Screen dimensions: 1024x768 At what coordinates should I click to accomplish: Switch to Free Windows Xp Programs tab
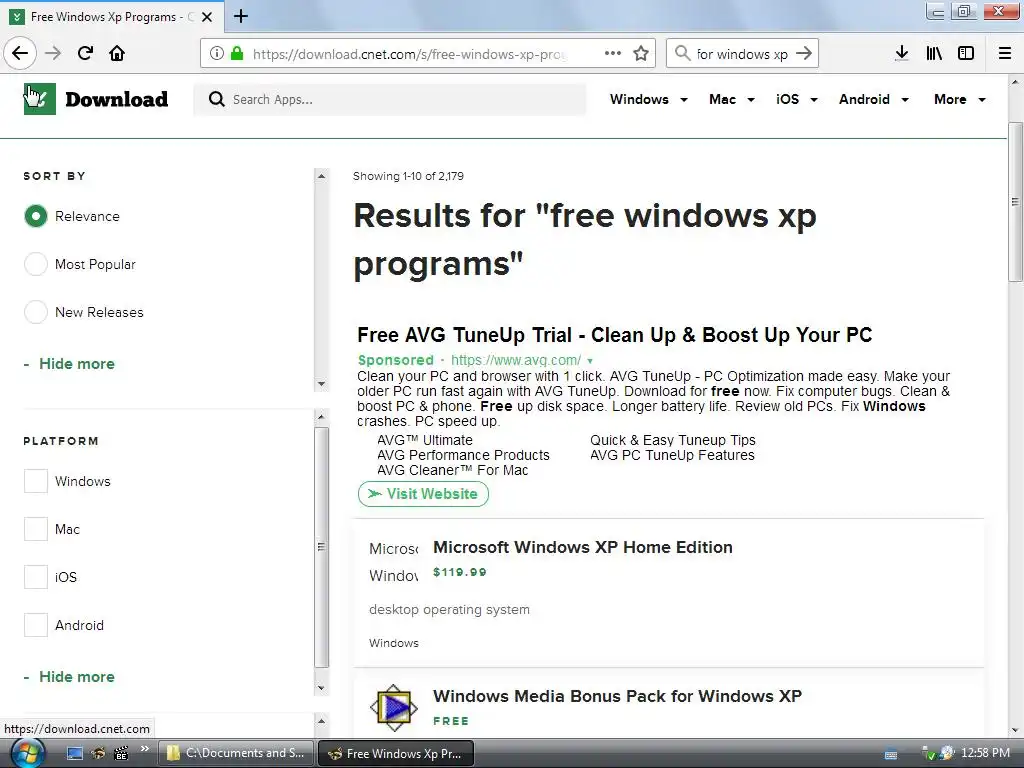point(111,17)
